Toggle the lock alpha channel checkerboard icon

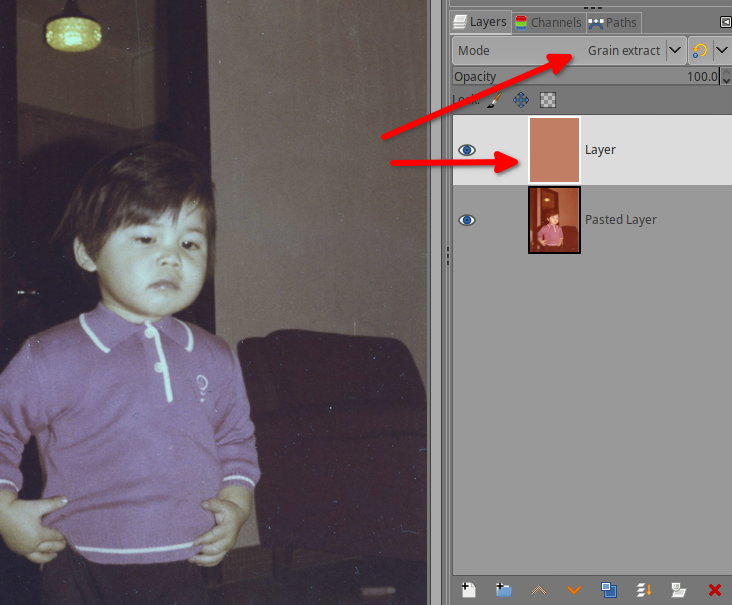tap(548, 99)
